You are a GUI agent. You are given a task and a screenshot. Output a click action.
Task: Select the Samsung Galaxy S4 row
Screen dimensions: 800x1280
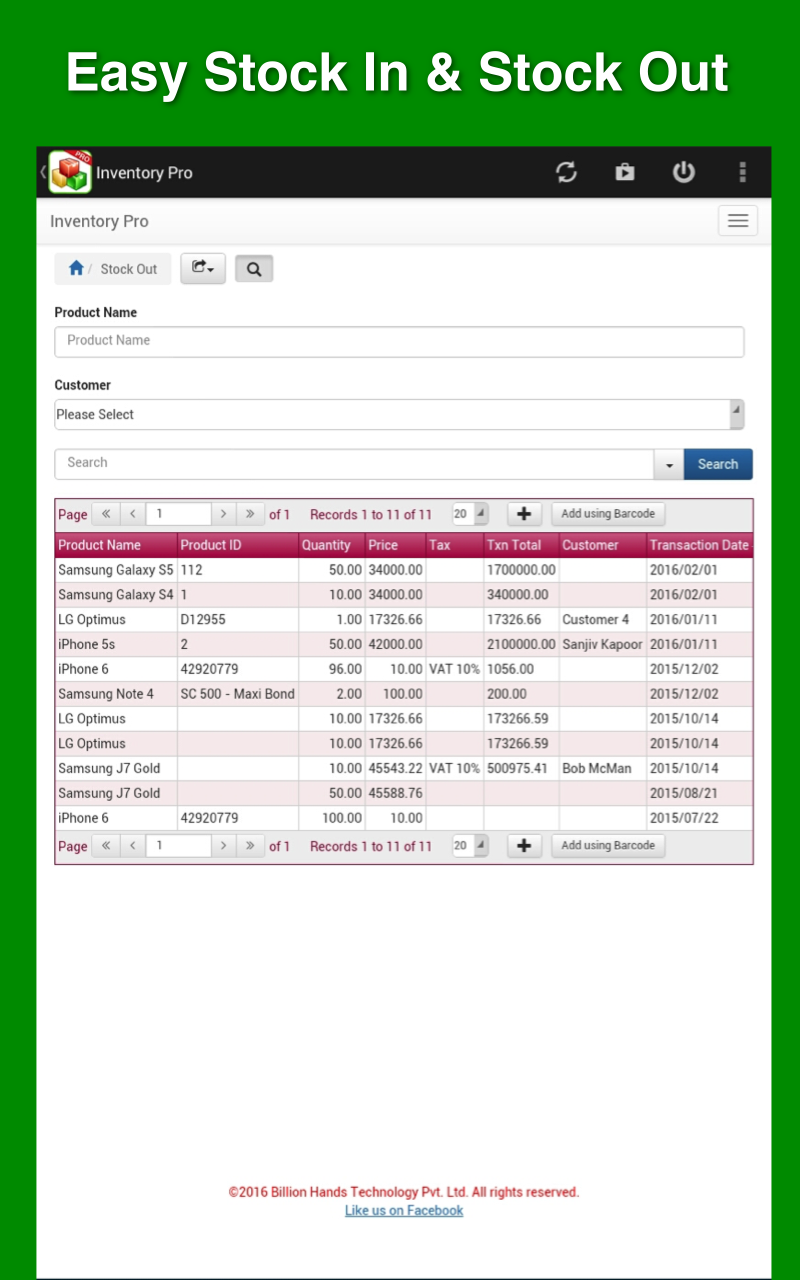(x=404, y=595)
